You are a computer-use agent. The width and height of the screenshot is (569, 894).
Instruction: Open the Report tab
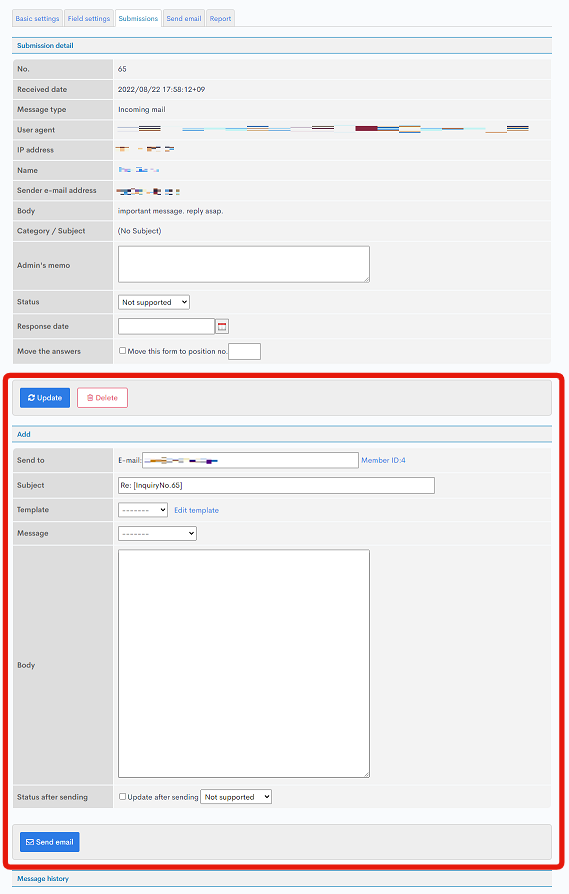[220, 18]
